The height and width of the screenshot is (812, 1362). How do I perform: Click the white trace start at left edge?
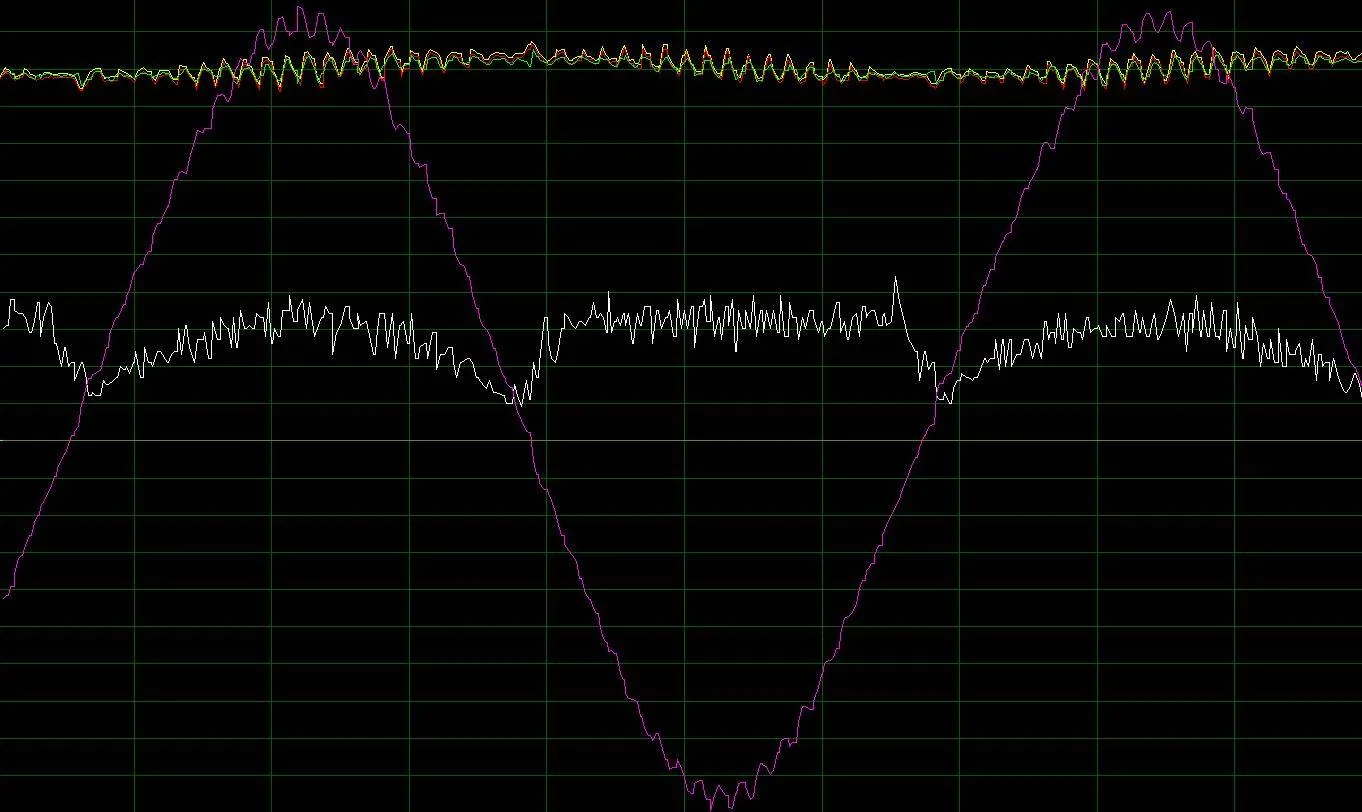[x=4, y=326]
